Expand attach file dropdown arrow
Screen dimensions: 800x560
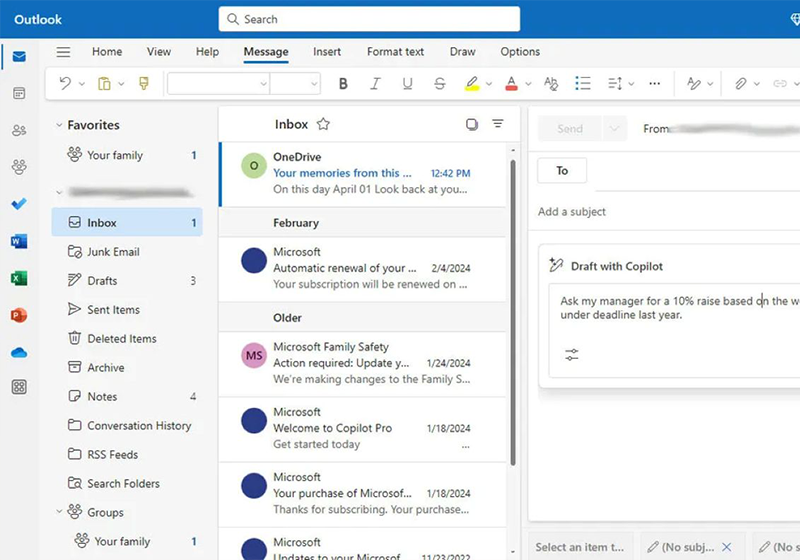(757, 84)
